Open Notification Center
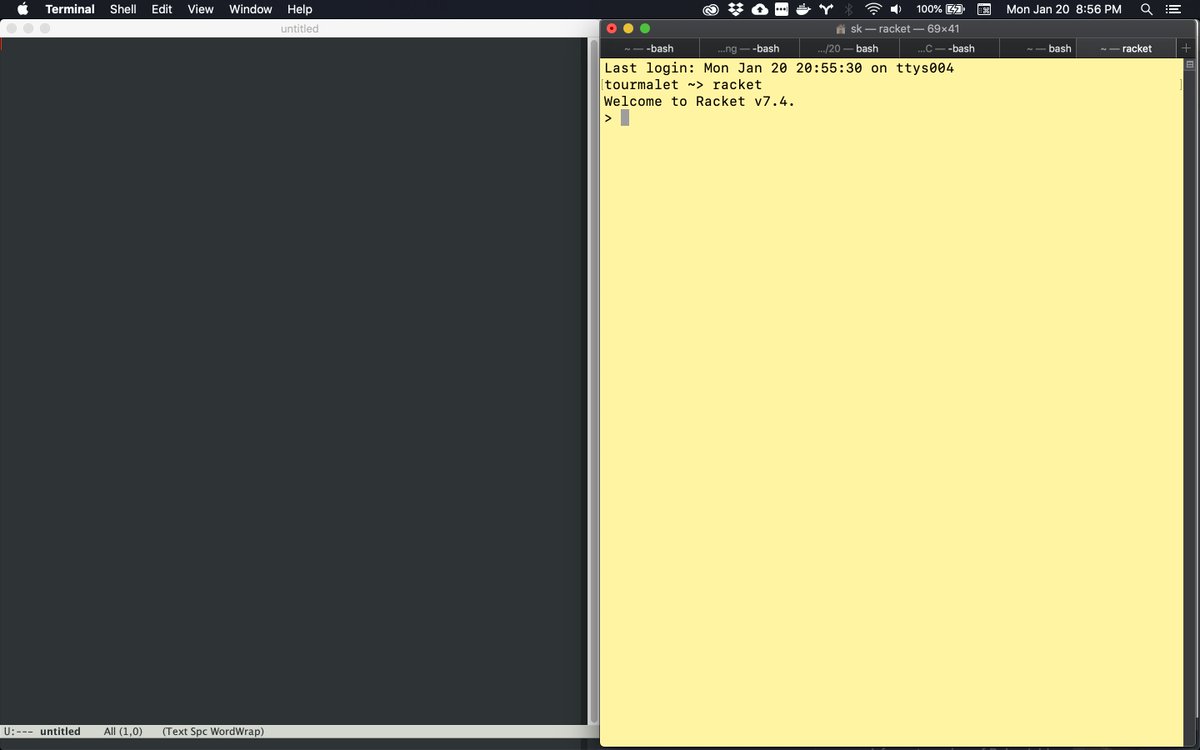The image size is (1200, 750). [x=1174, y=9]
